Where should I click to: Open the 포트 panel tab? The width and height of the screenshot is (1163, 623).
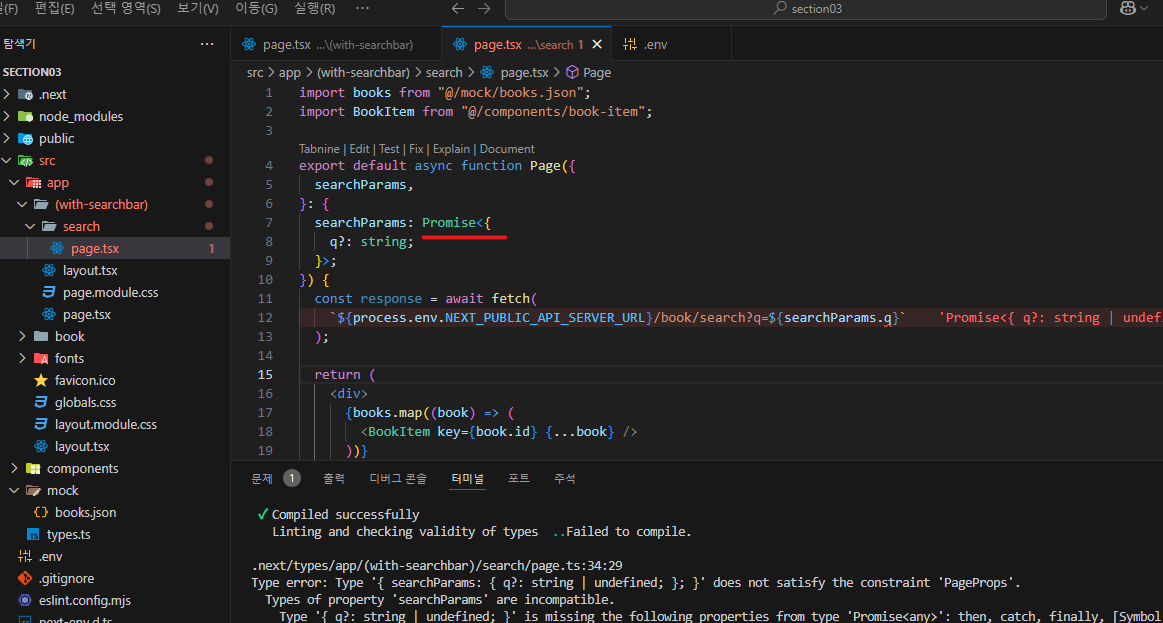tap(518, 478)
